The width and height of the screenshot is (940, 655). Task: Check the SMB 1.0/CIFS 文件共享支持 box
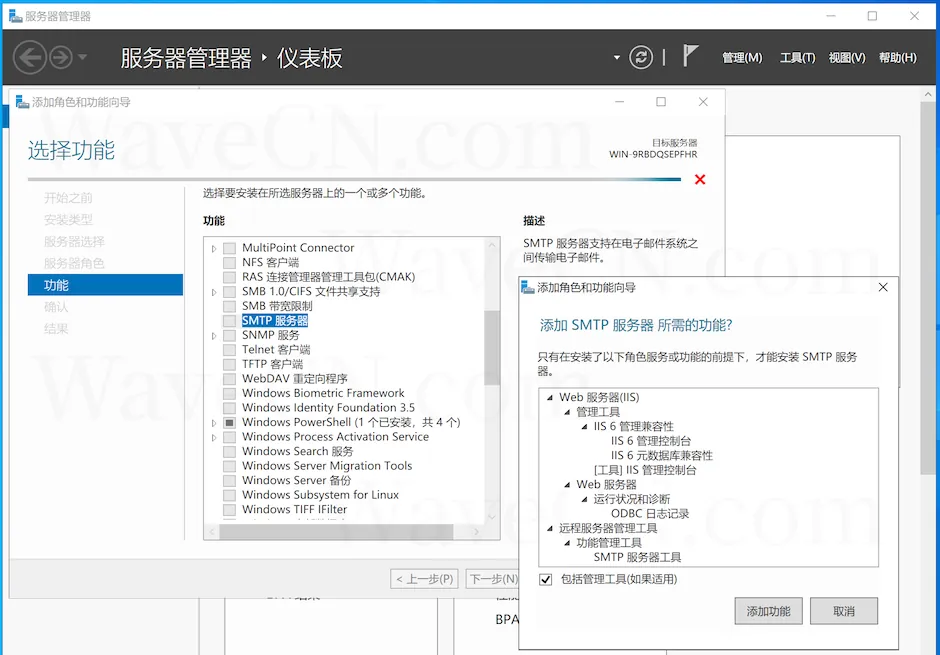(x=229, y=292)
